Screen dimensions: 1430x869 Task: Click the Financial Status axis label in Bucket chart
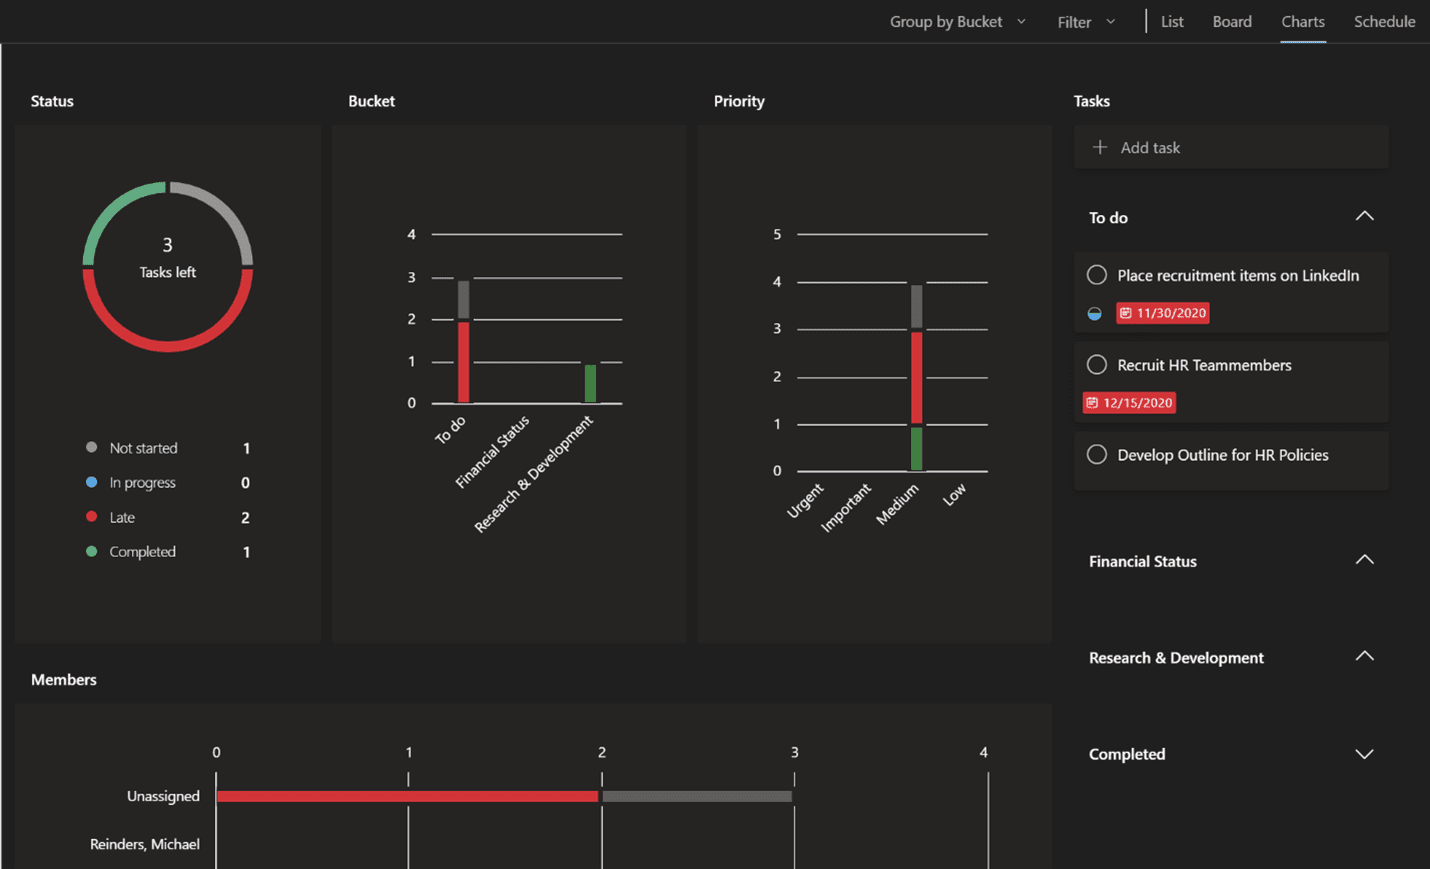coord(492,453)
